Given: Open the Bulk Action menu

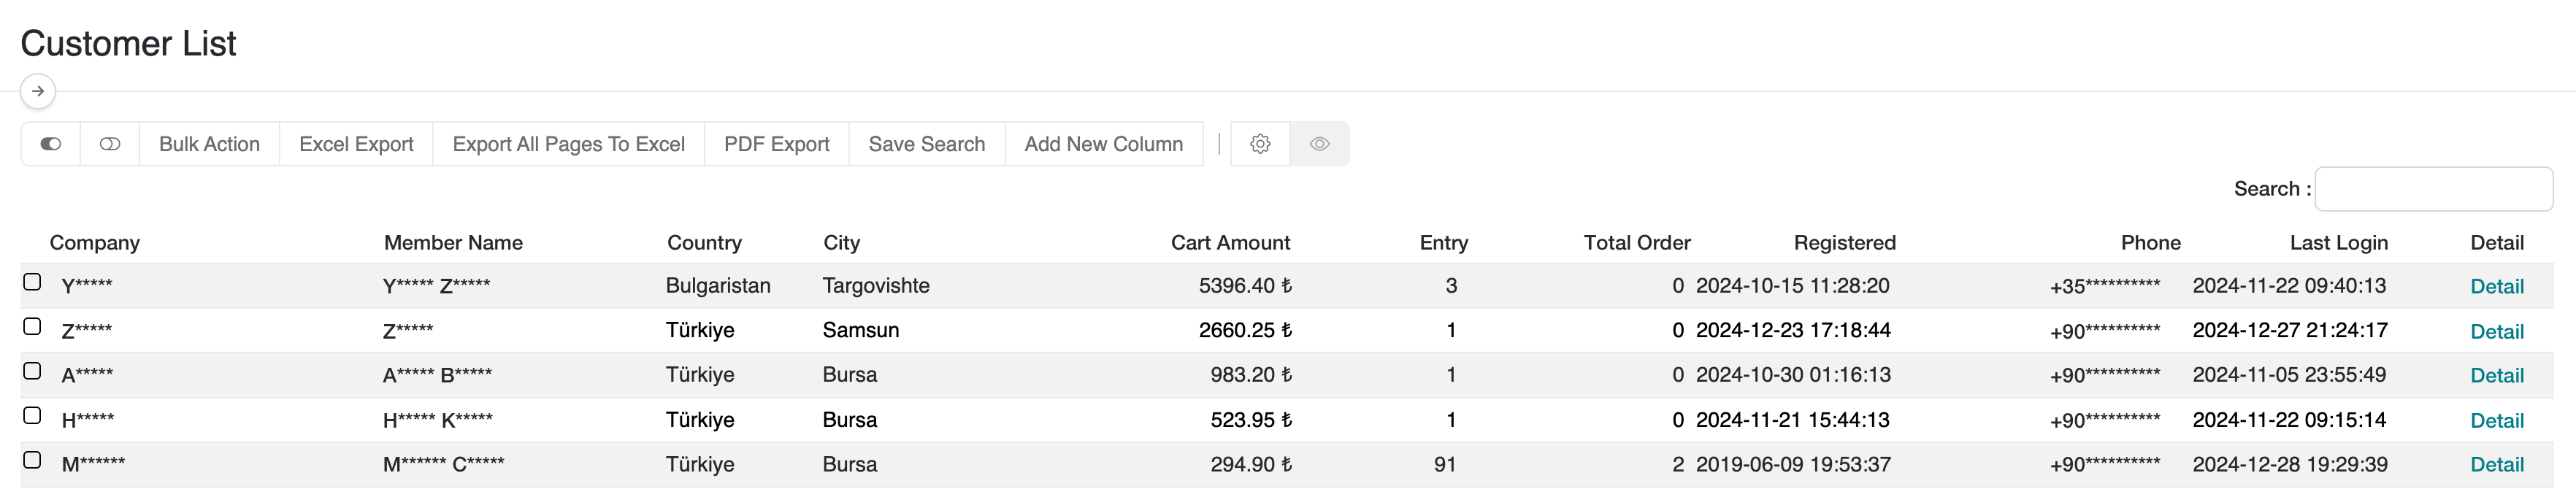Looking at the screenshot, I should pyautogui.click(x=209, y=144).
